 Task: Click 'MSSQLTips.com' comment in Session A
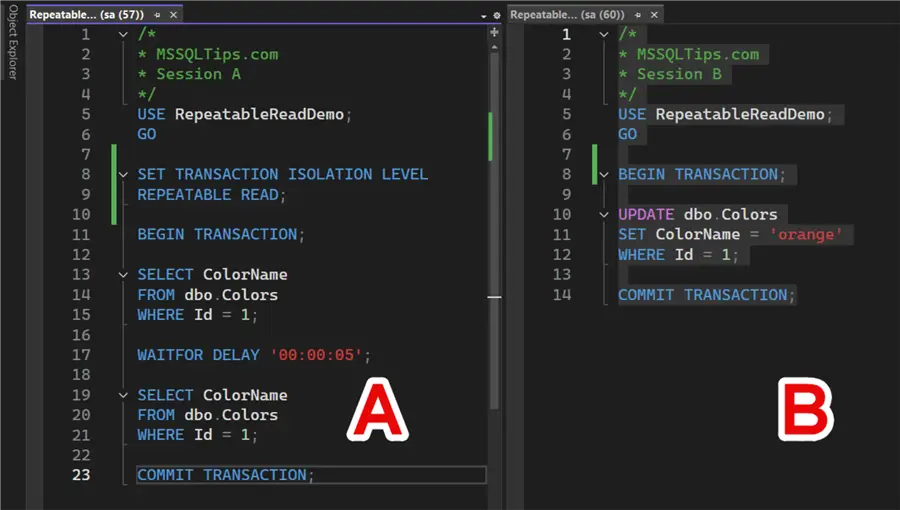point(217,54)
